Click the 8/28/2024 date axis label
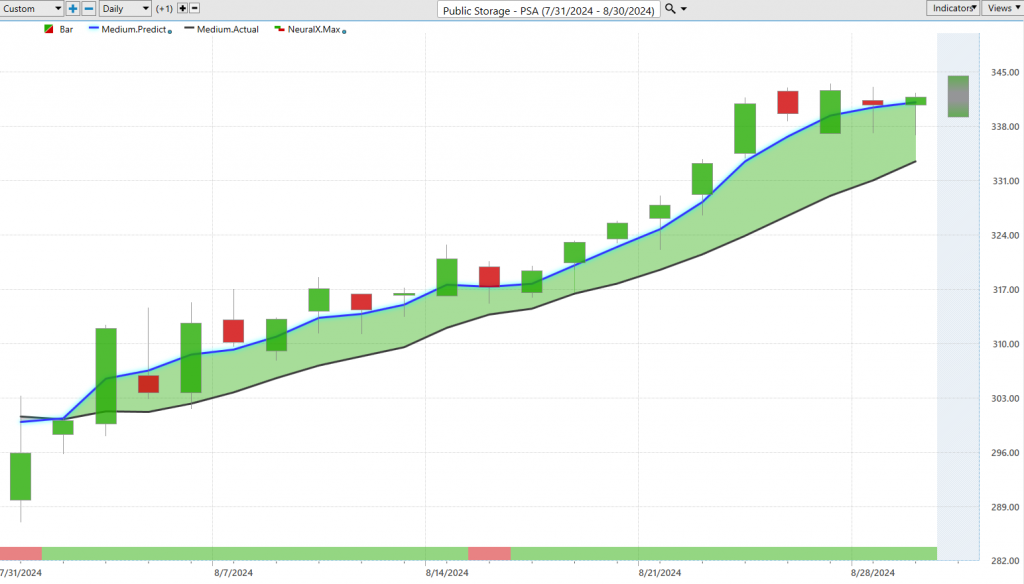The height and width of the screenshot is (584, 1024). [873, 573]
